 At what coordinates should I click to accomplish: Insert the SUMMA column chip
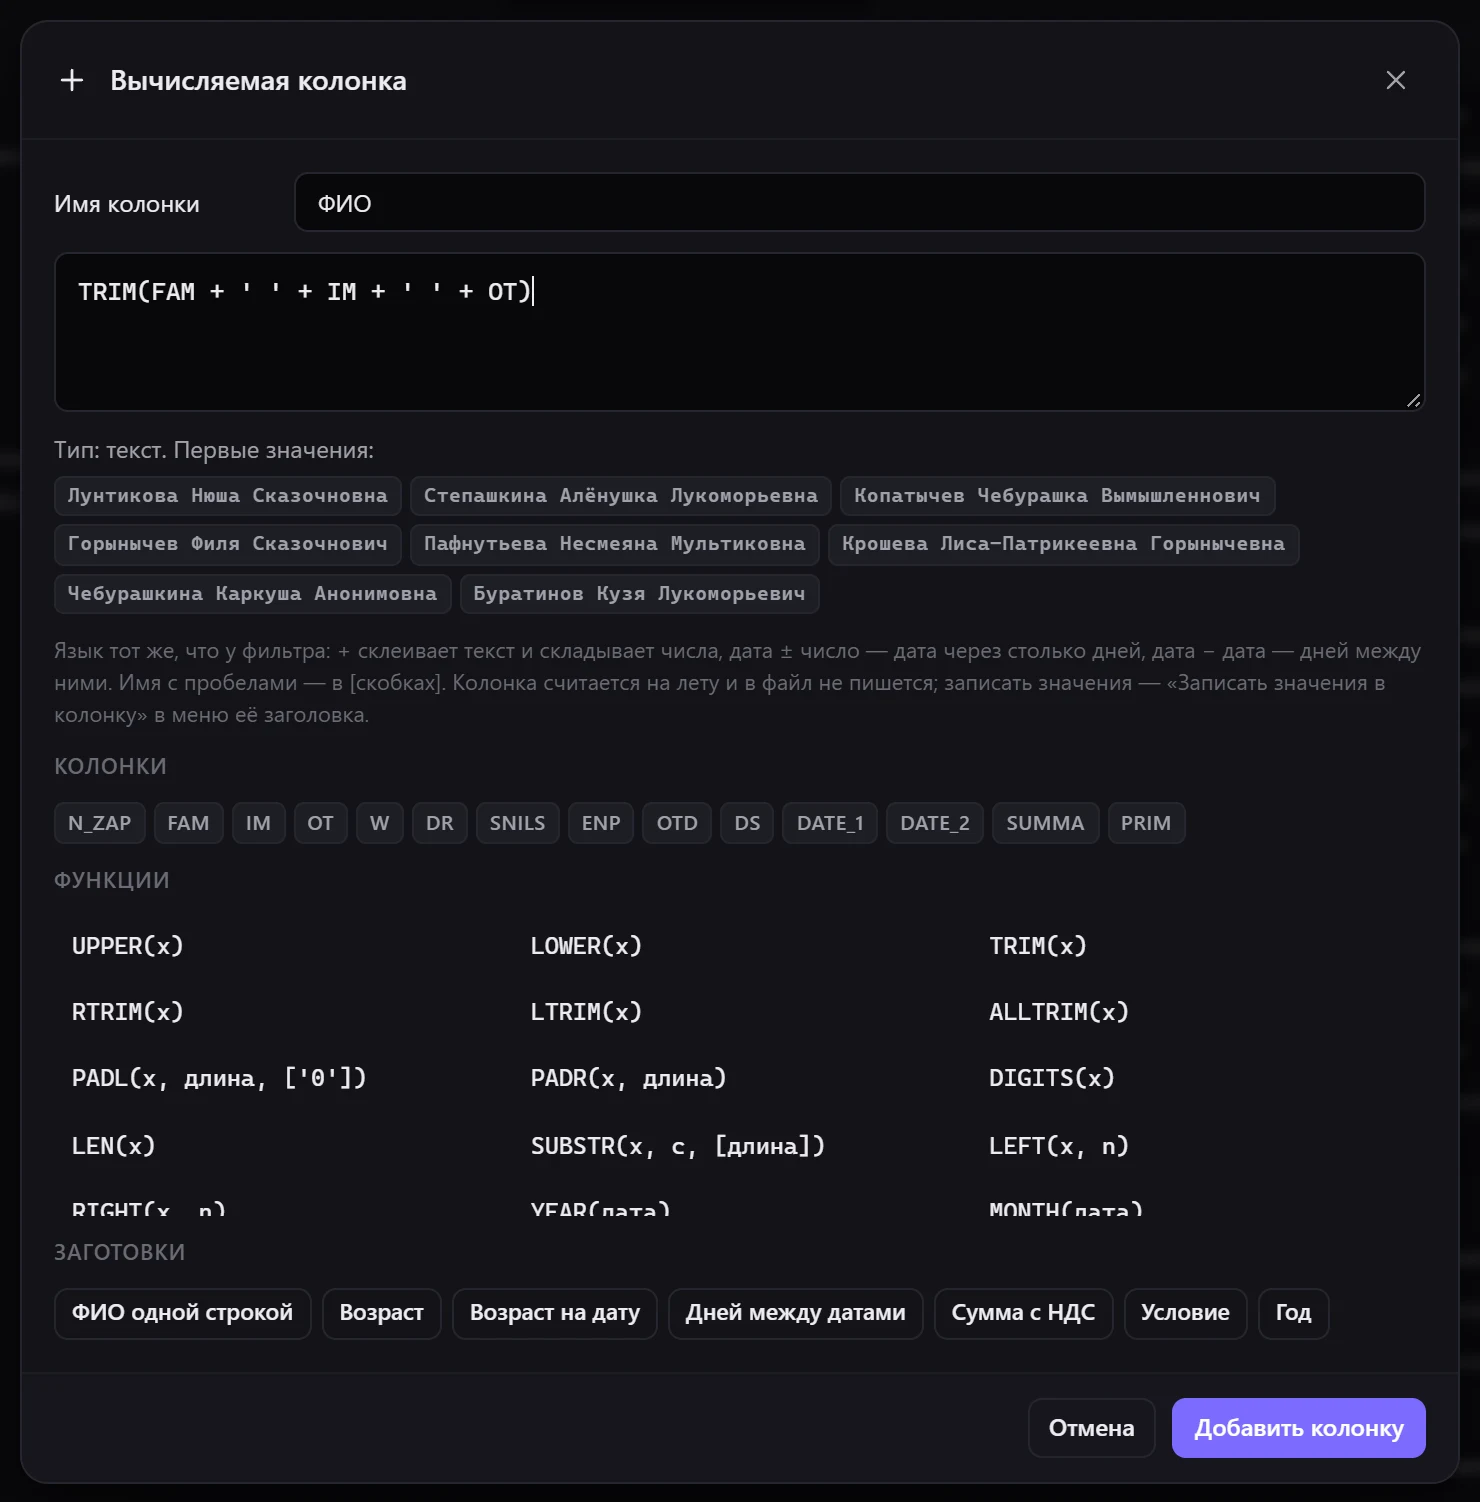(1045, 823)
